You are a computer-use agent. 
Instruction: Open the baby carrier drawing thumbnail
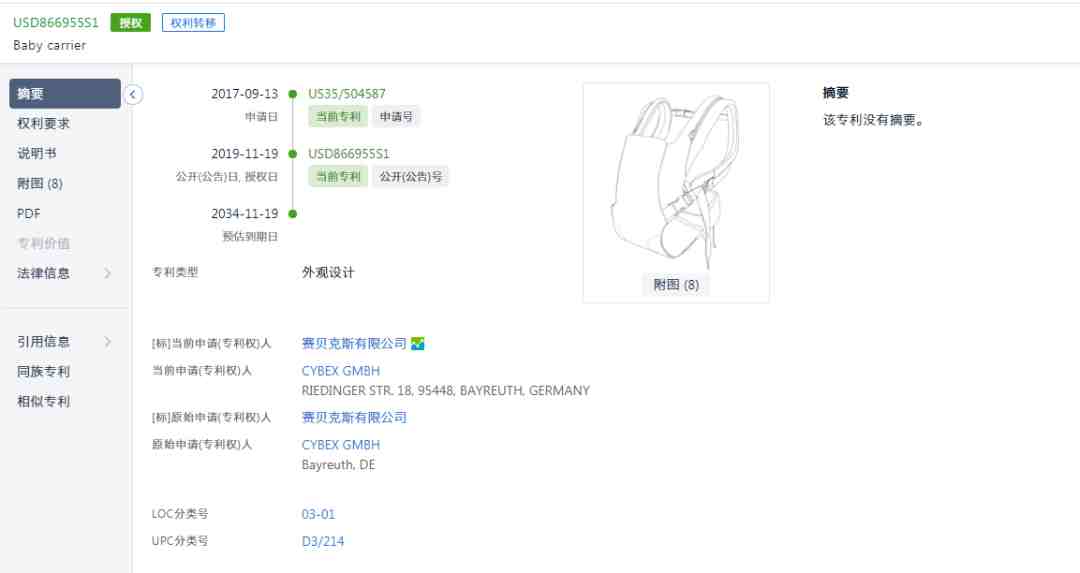click(676, 180)
